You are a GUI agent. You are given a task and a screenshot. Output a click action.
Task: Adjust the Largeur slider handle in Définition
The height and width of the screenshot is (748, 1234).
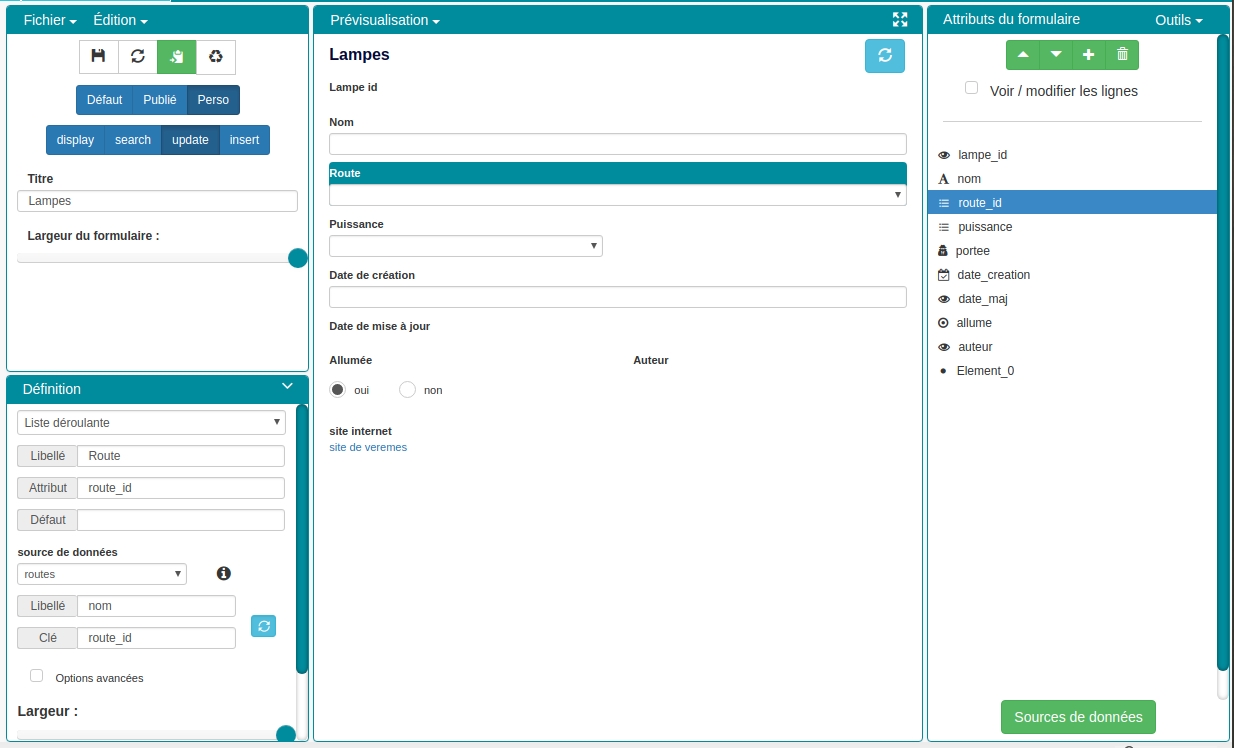click(x=285, y=735)
